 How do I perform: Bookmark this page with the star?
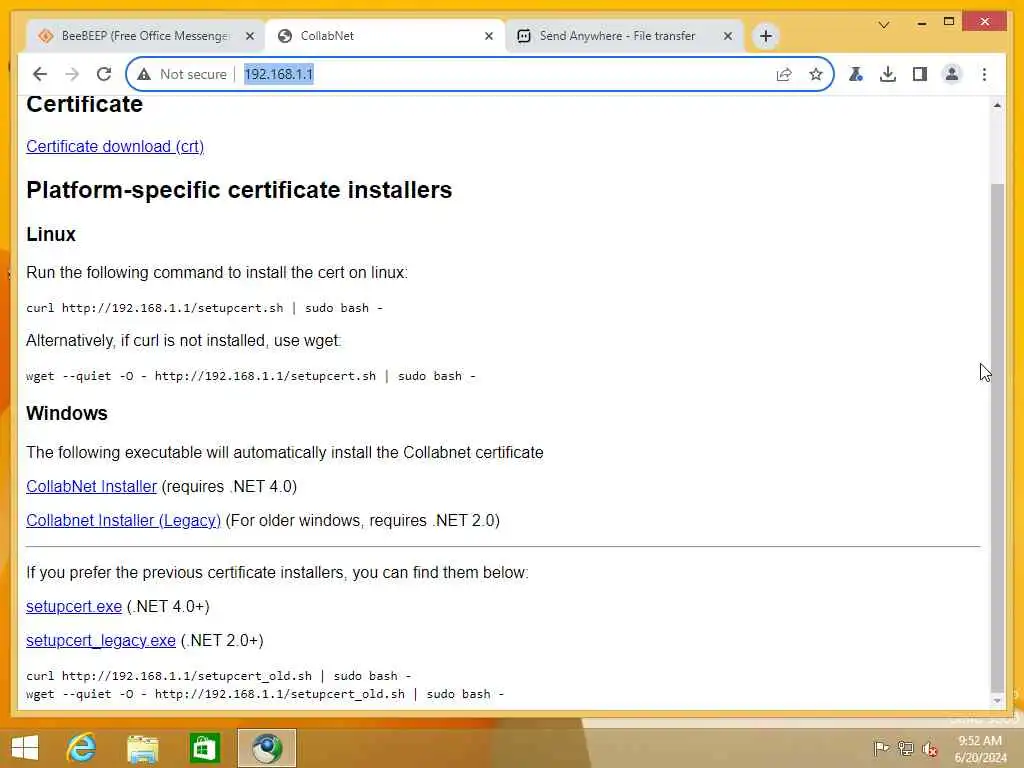click(816, 74)
